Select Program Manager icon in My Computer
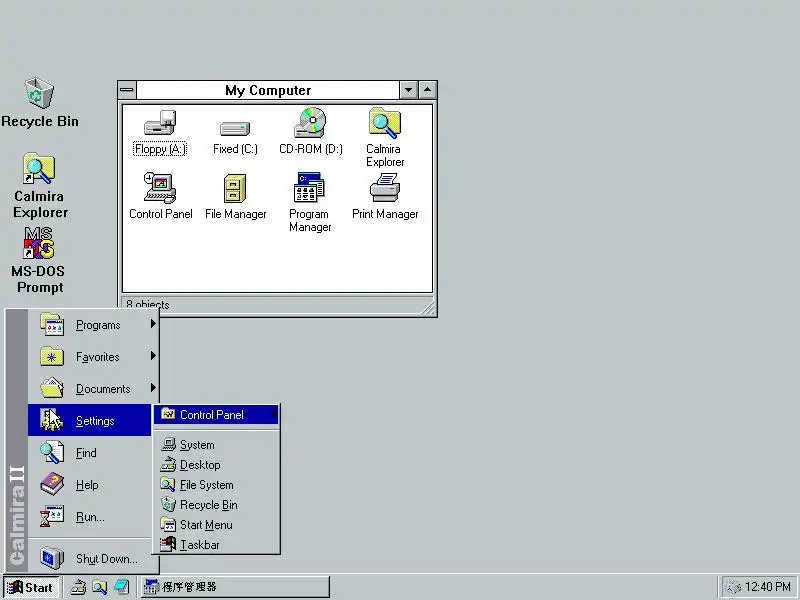Image resolution: width=800 pixels, height=600 pixels. 310,203
